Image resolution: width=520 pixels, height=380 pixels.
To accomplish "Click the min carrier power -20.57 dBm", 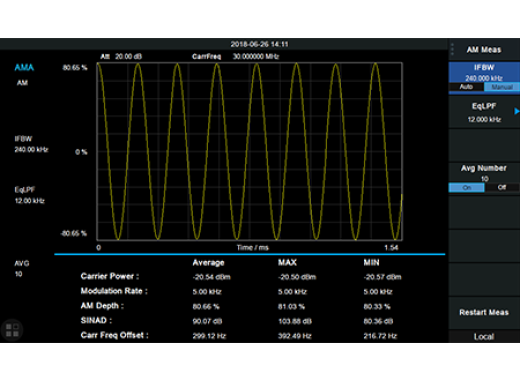I will [382, 277].
